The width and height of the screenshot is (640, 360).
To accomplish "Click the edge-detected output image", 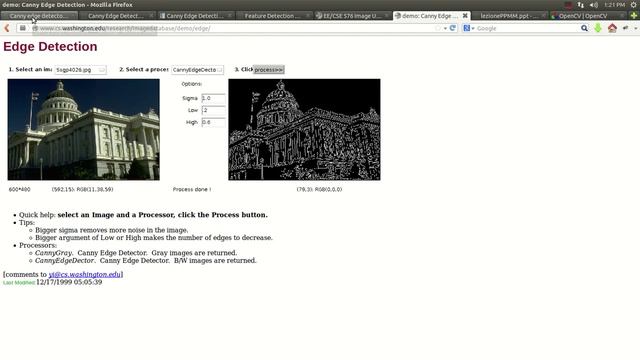I will tap(304, 129).
